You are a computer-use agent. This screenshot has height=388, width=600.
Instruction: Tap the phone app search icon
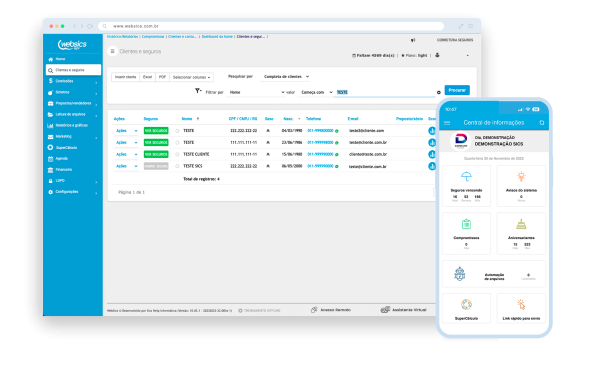click(x=542, y=123)
